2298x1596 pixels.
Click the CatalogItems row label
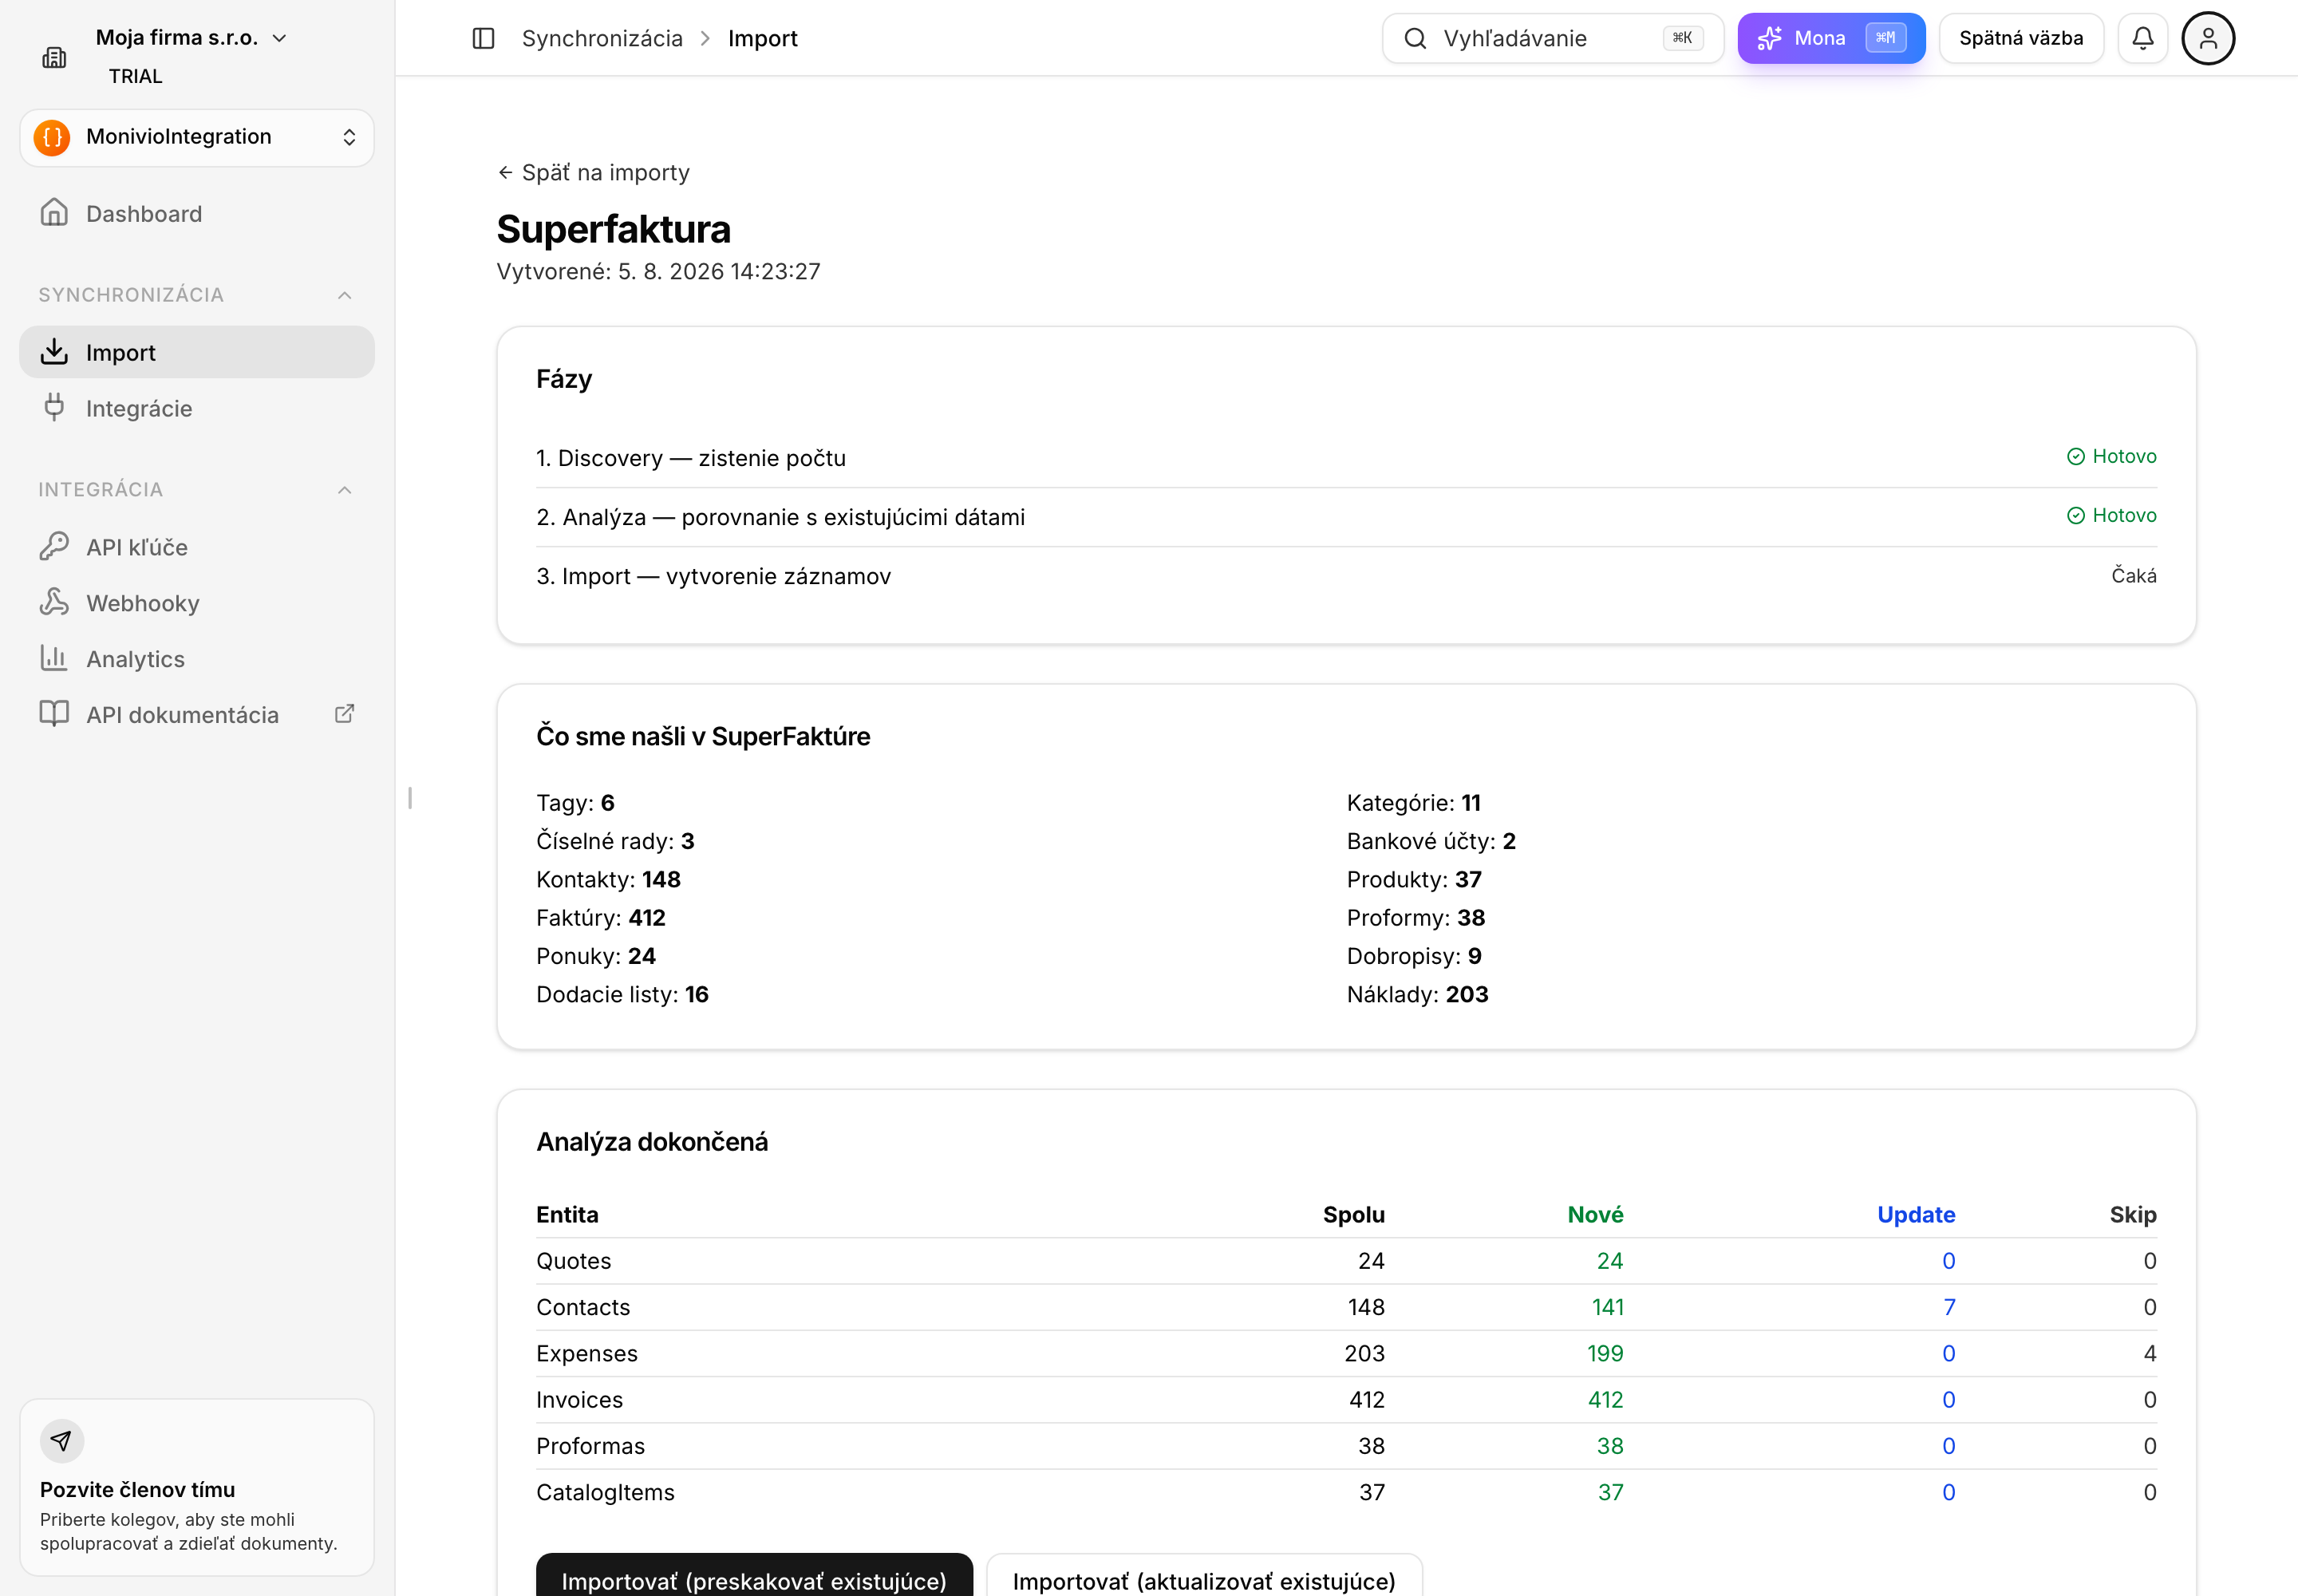605,1493
